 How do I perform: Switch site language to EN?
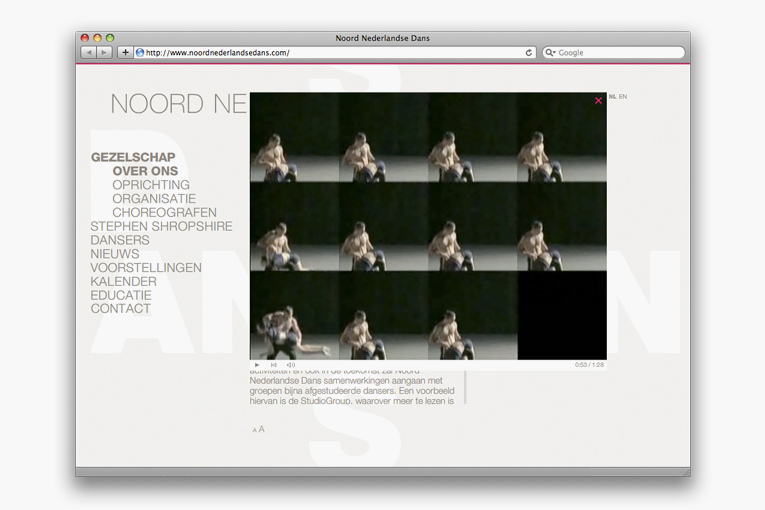[623, 97]
